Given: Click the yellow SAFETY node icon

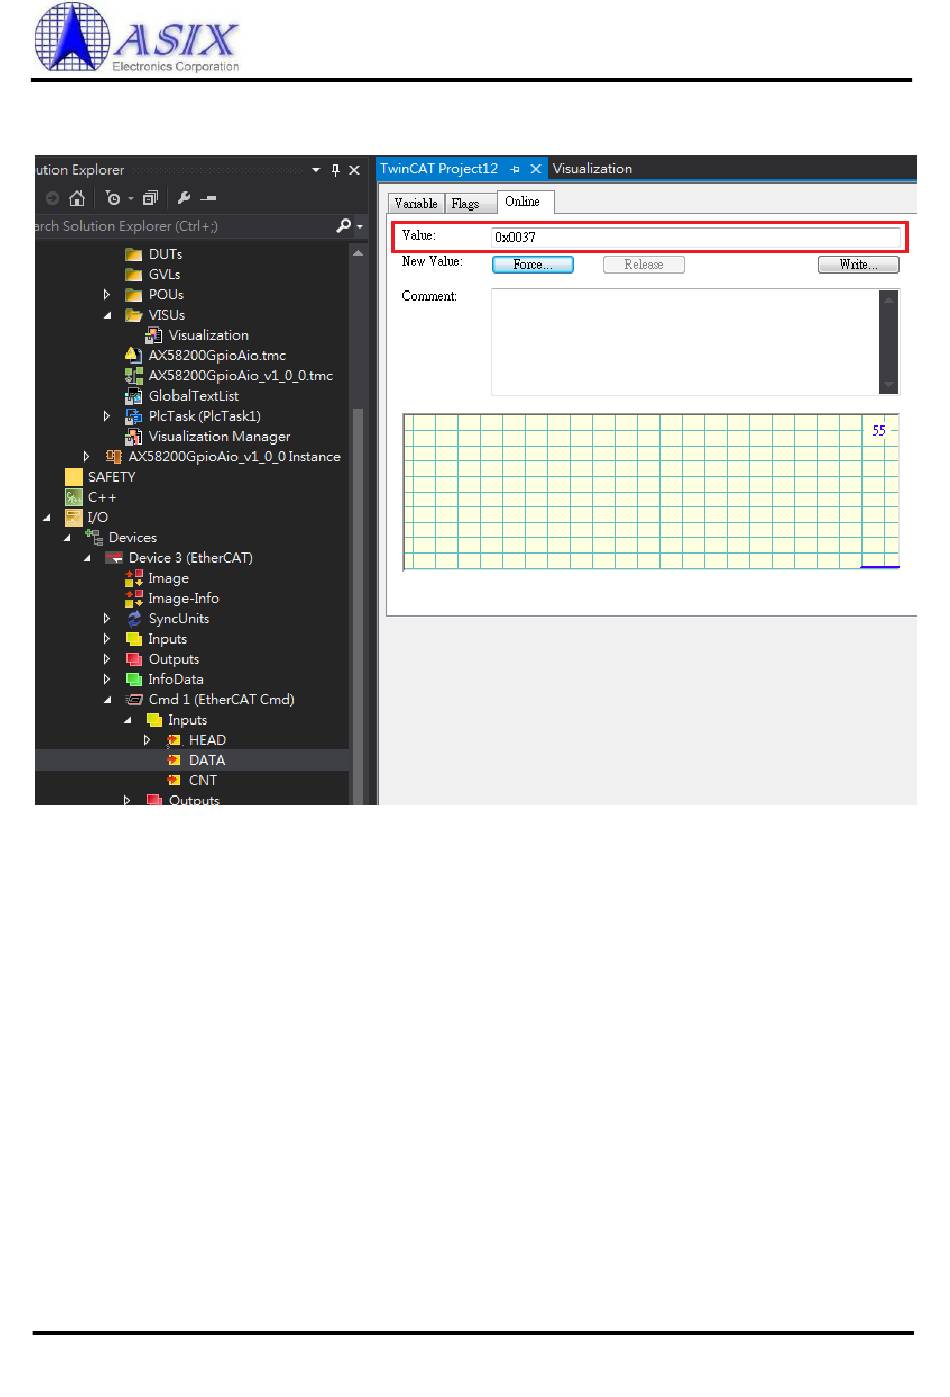Looking at the screenshot, I should (x=74, y=477).
